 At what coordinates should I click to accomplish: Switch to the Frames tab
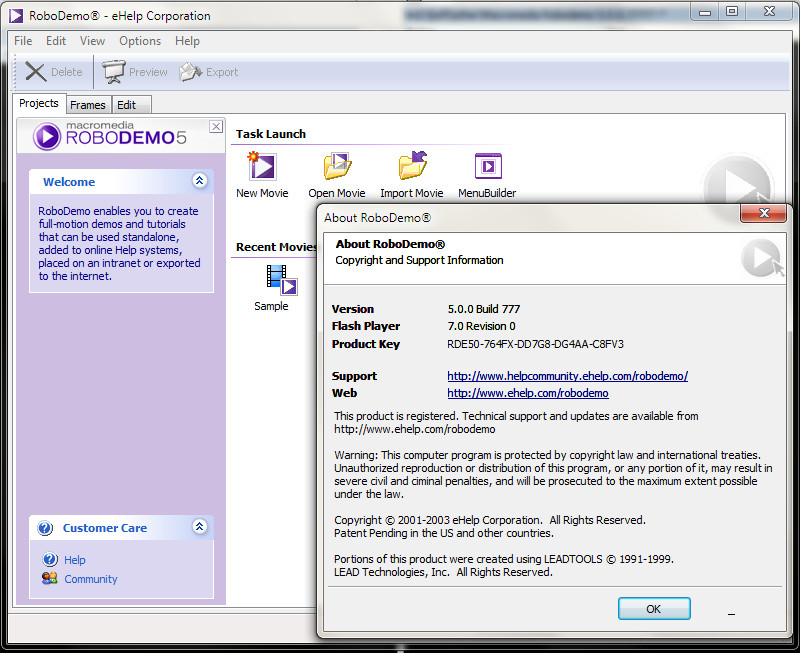[x=88, y=105]
